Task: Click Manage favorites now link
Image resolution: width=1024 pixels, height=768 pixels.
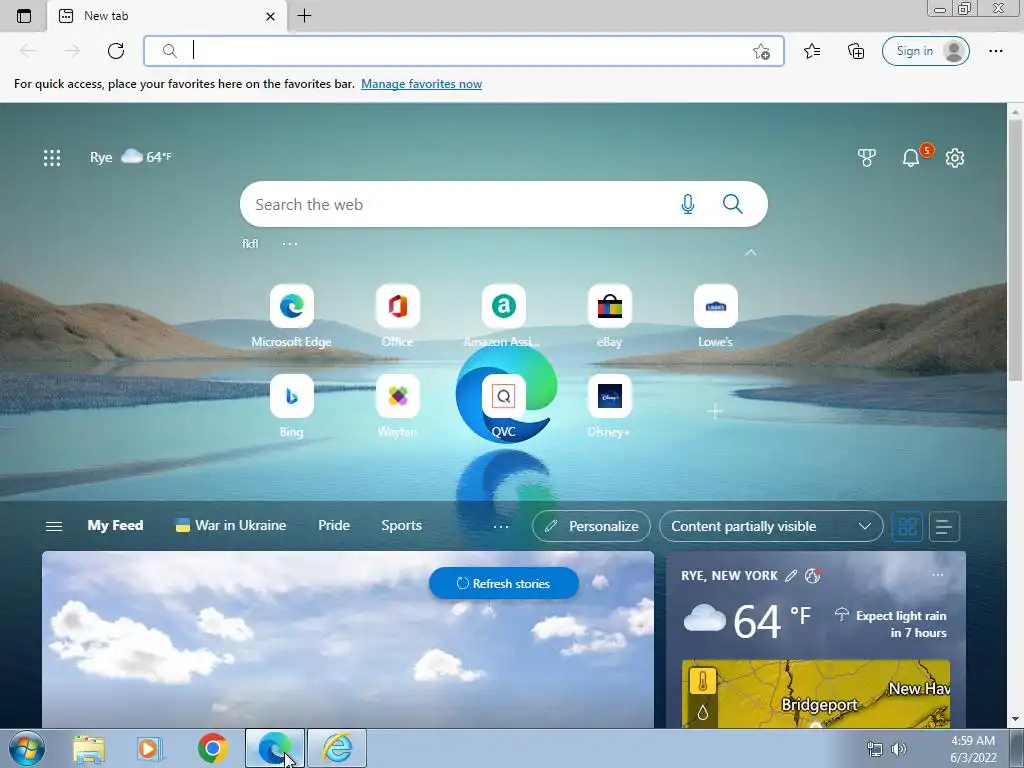Action: tap(421, 84)
